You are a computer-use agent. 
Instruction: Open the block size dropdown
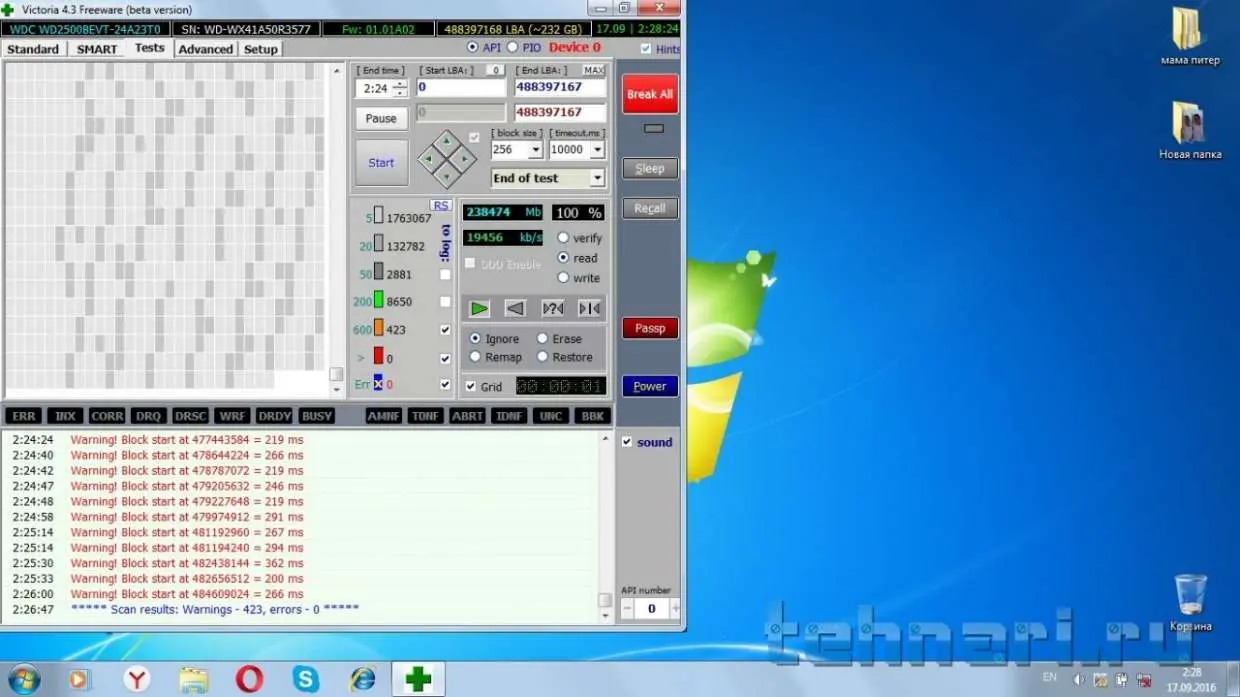pyautogui.click(x=535, y=150)
